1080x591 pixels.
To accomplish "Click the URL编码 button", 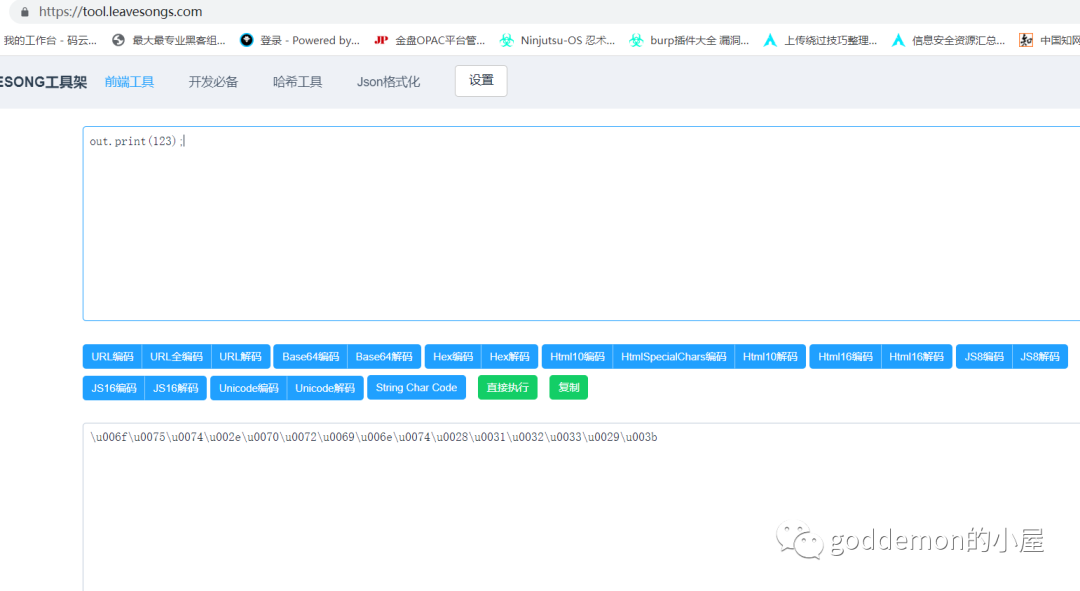I will pos(112,357).
